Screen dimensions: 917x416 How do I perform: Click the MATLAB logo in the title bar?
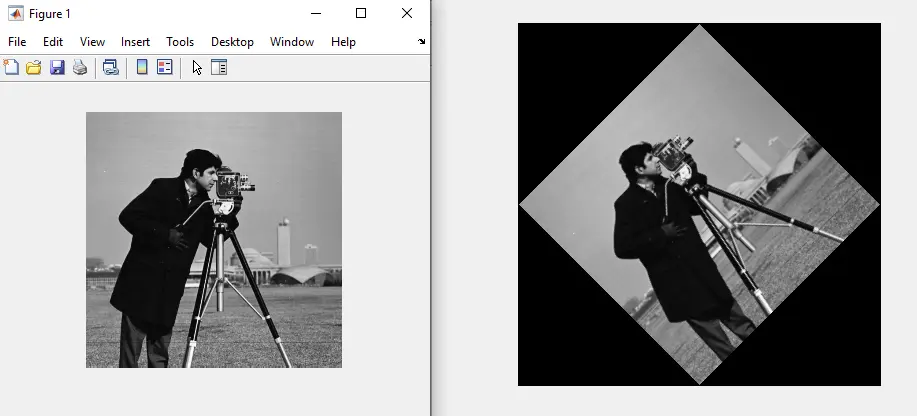pyautogui.click(x=16, y=13)
